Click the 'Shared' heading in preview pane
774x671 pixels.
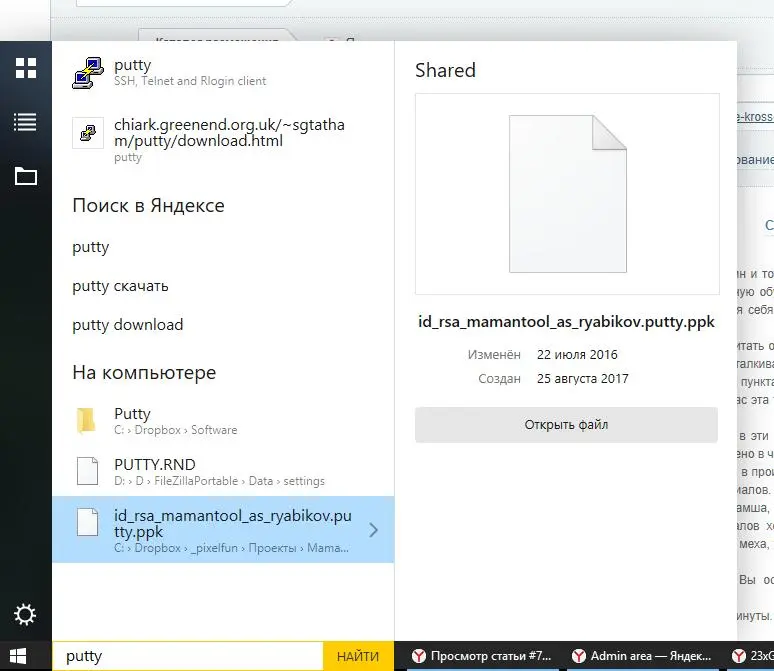(x=445, y=70)
